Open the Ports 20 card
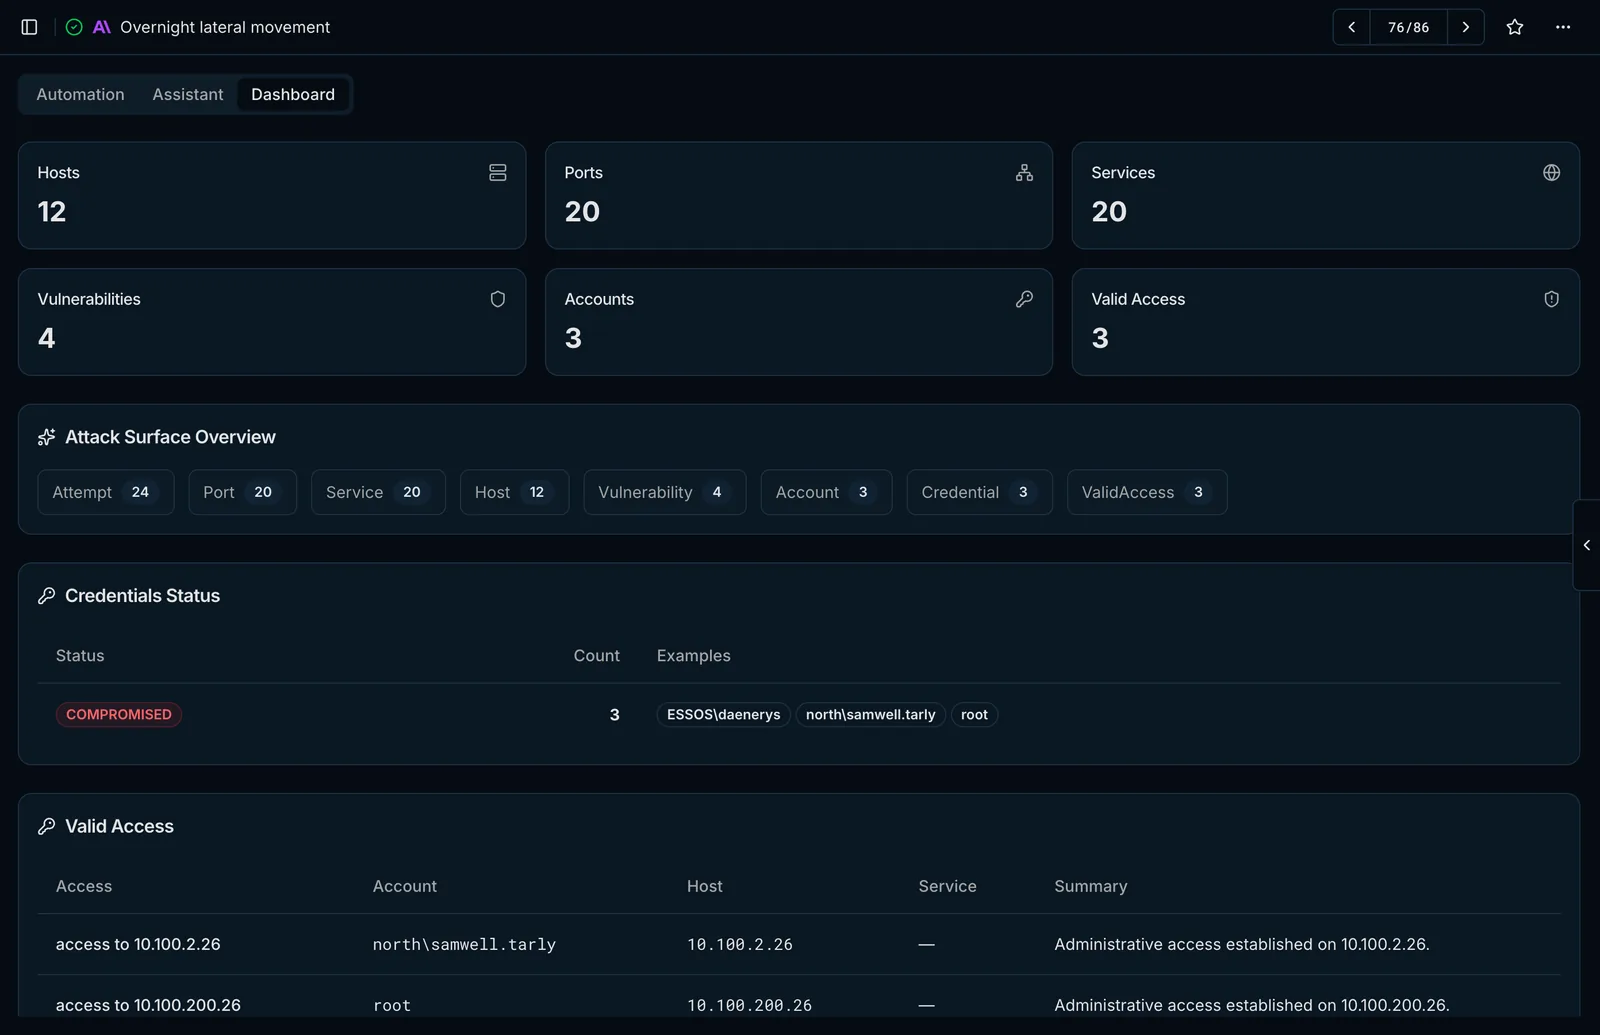The image size is (1600, 1035). pyautogui.click(x=799, y=195)
